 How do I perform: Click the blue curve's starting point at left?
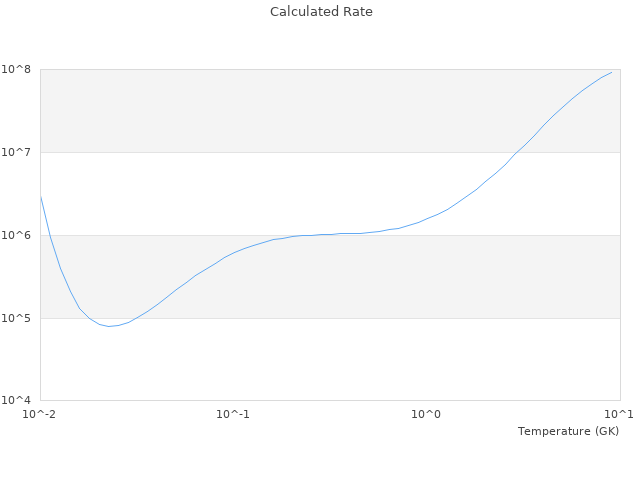pos(41,197)
